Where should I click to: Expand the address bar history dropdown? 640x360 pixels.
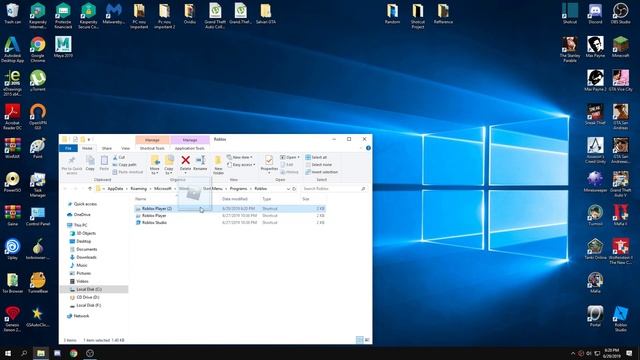(288, 189)
